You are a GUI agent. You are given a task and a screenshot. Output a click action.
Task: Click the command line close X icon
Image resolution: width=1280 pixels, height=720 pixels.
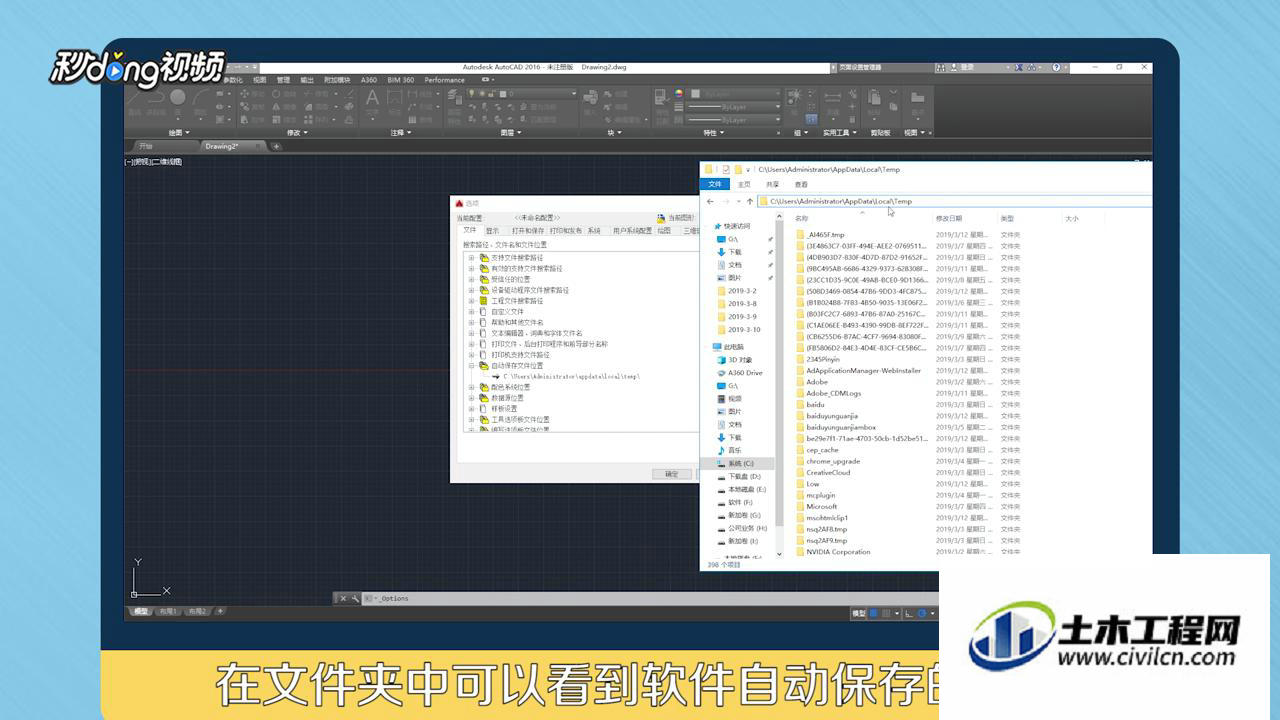coord(343,599)
